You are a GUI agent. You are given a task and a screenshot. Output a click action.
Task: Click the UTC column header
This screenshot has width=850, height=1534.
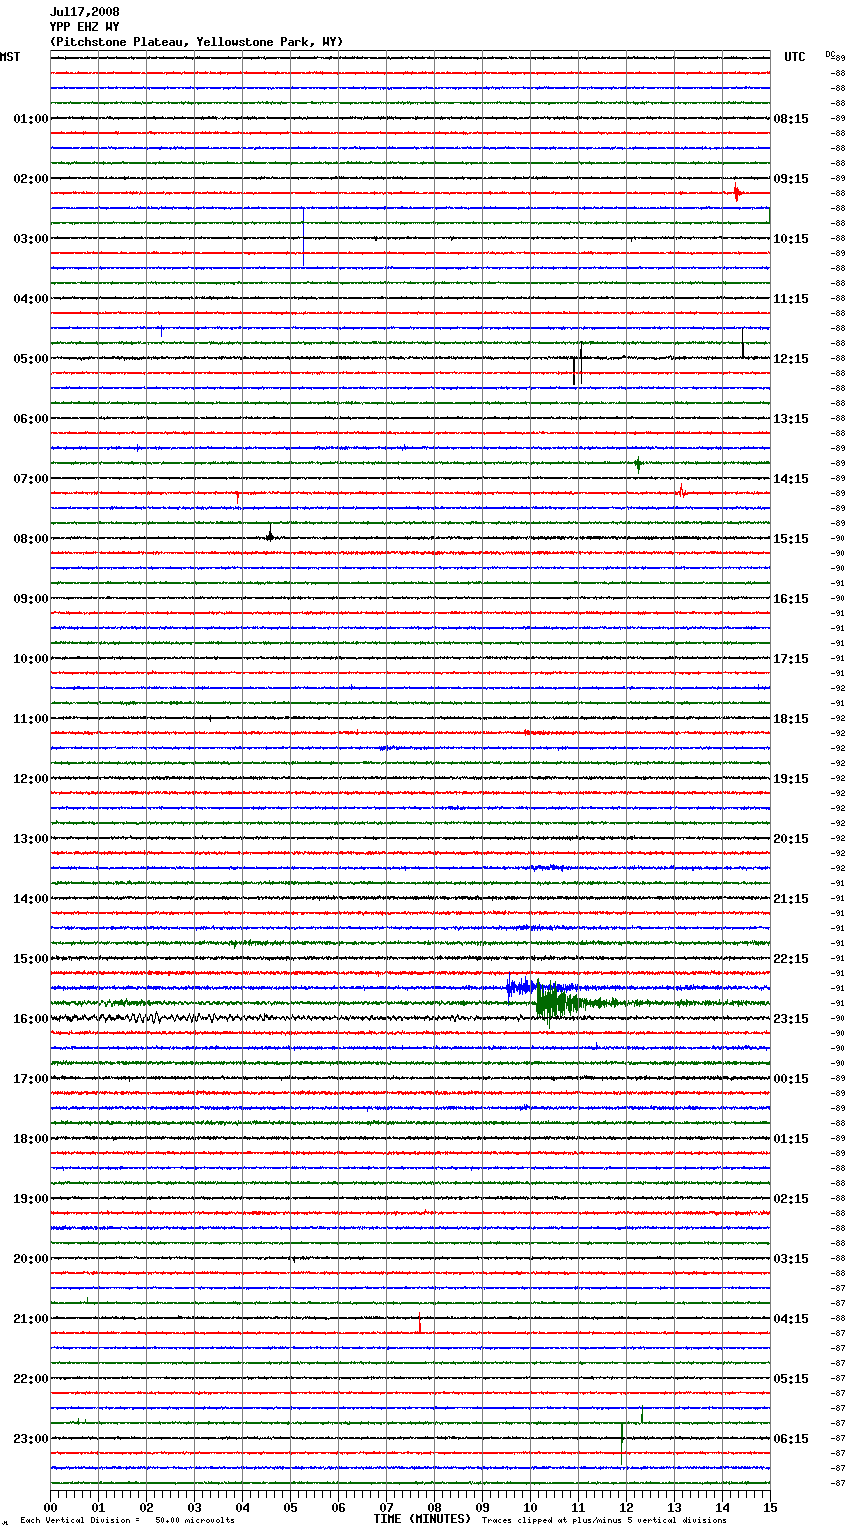click(795, 57)
